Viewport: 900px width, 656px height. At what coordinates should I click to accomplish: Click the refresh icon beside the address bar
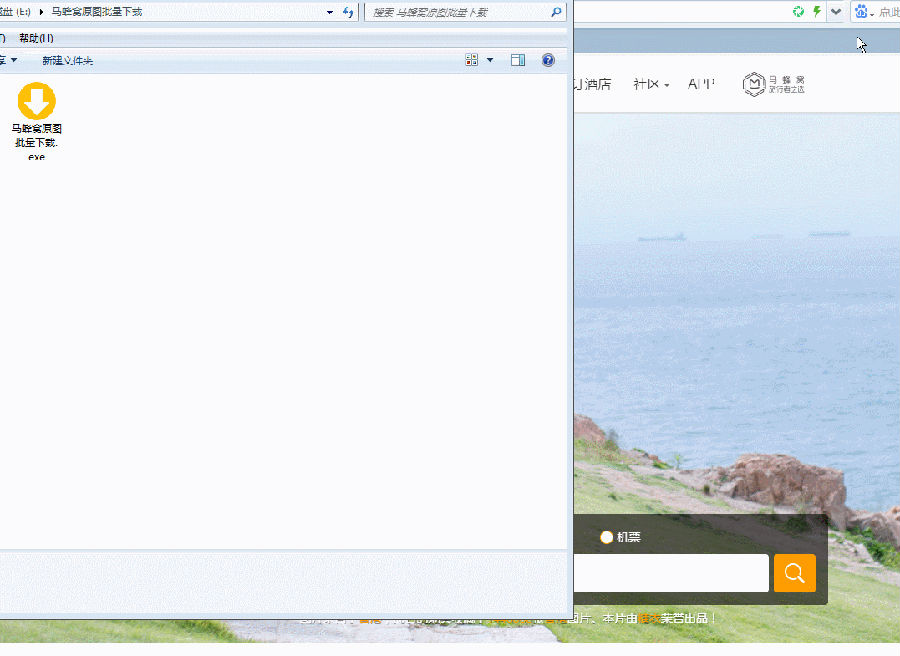pyautogui.click(x=348, y=12)
